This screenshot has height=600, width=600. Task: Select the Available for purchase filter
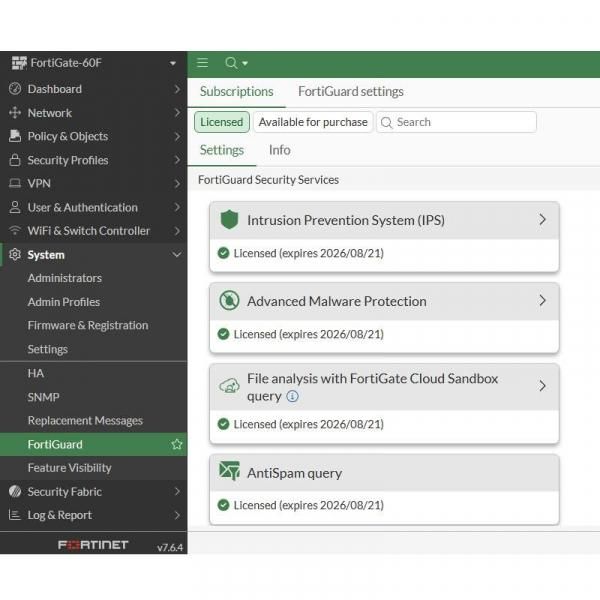(x=312, y=122)
